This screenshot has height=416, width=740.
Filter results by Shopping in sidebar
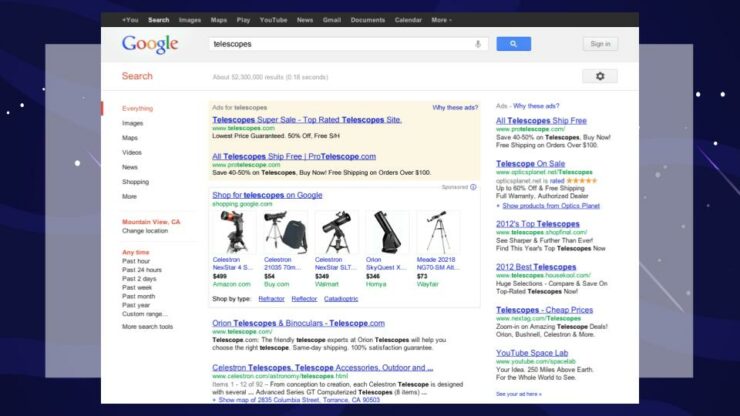coord(135,181)
